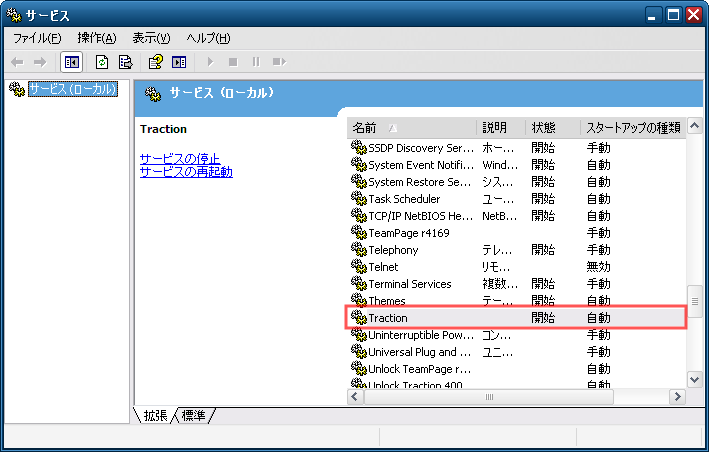The image size is (709, 452).
Task: Click the vertical scrollbar down arrow
Action: click(x=695, y=380)
